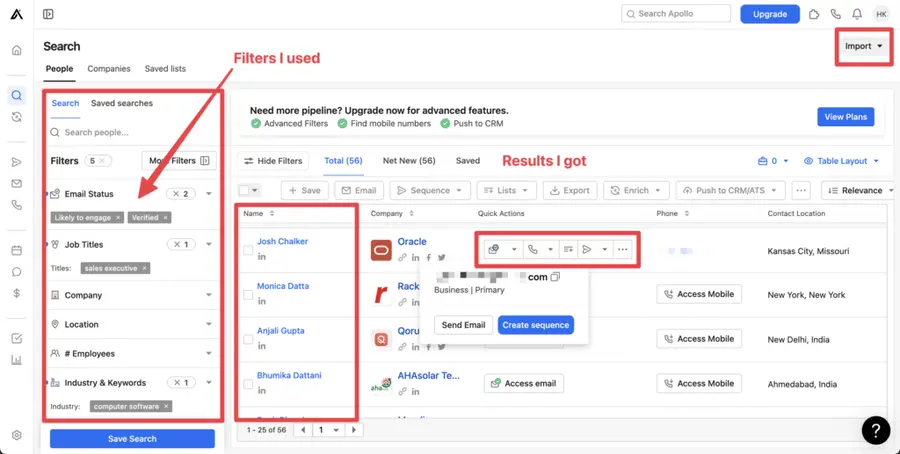Copy the email address icon
The image size is (900, 454).
(x=555, y=277)
